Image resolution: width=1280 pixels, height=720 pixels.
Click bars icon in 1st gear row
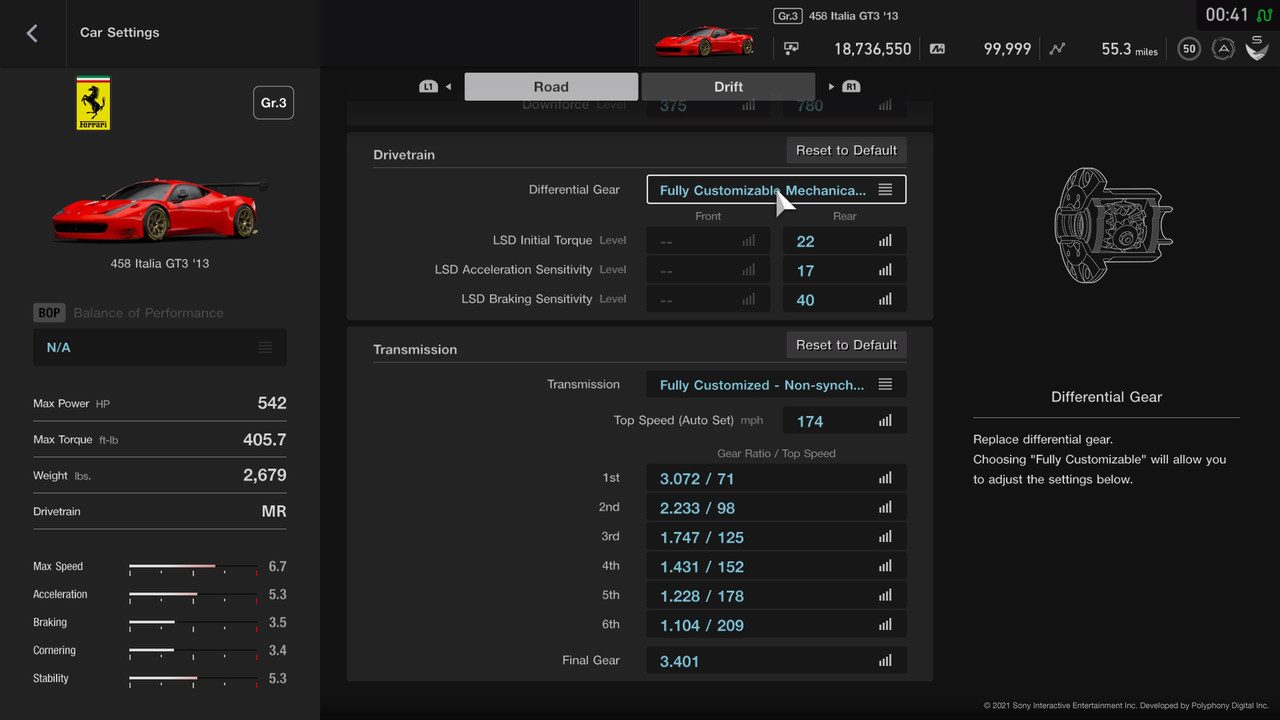click(885, 479)
